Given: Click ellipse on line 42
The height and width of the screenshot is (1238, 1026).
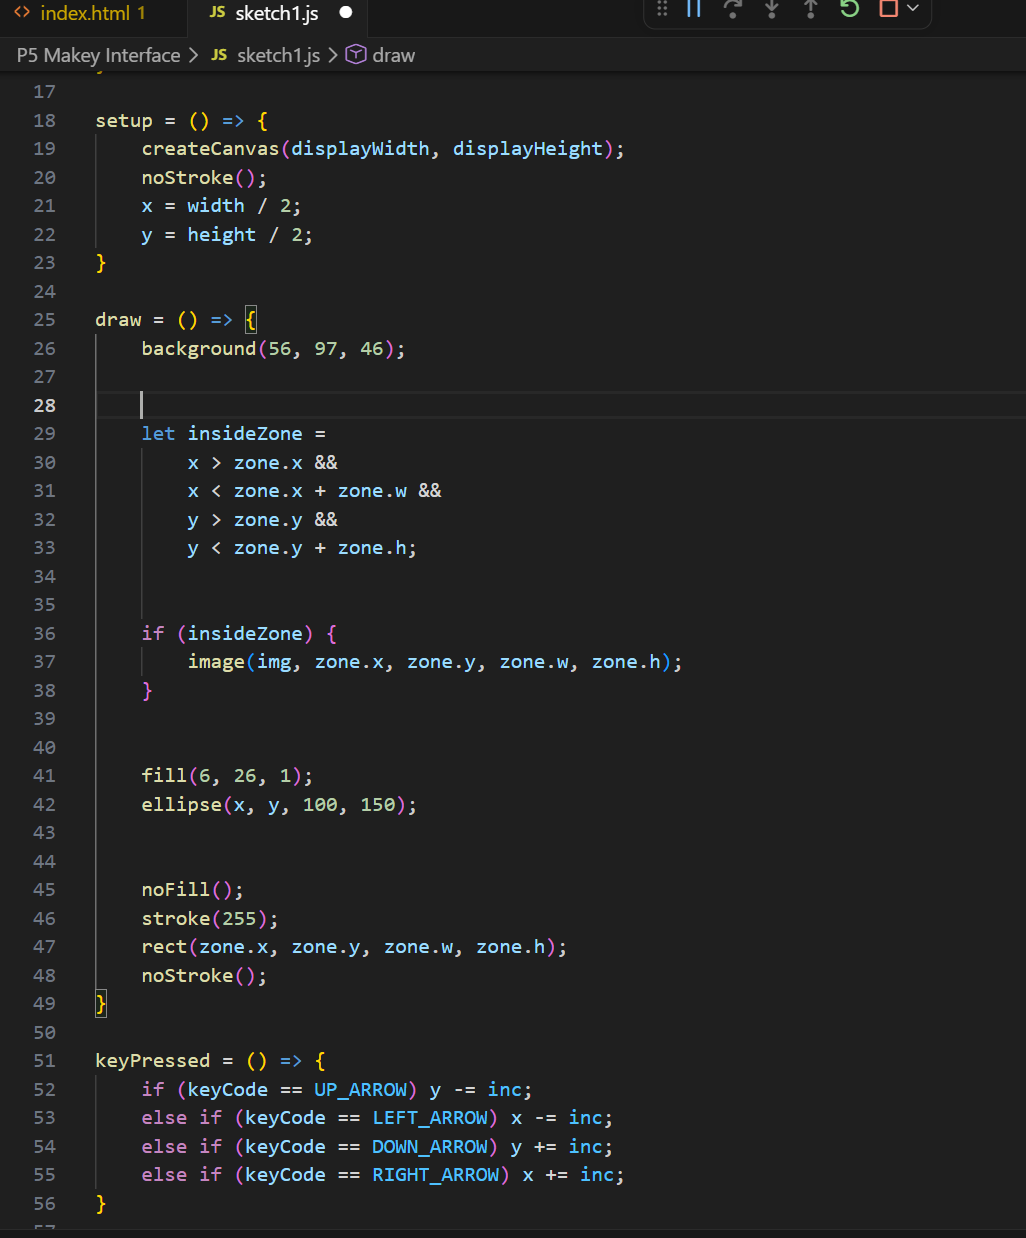Looking at the screenshot, I should tap(181, 805).
